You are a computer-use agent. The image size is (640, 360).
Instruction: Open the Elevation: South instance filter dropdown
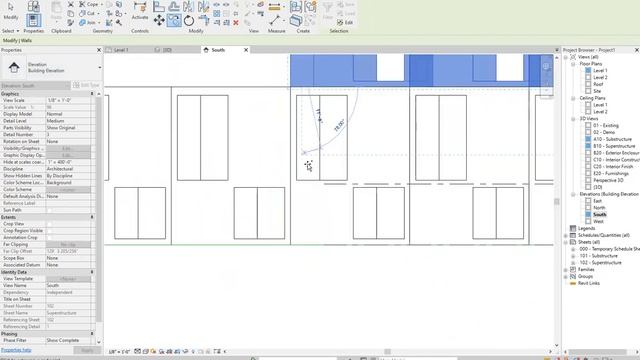tap(36, 85)
